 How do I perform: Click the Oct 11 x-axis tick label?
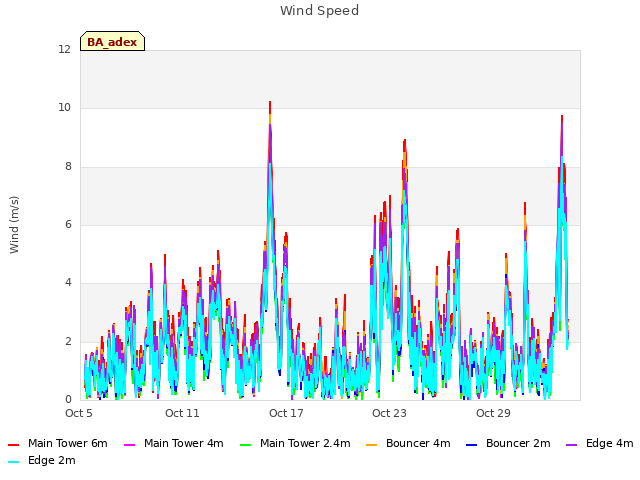tap(182, 413)
